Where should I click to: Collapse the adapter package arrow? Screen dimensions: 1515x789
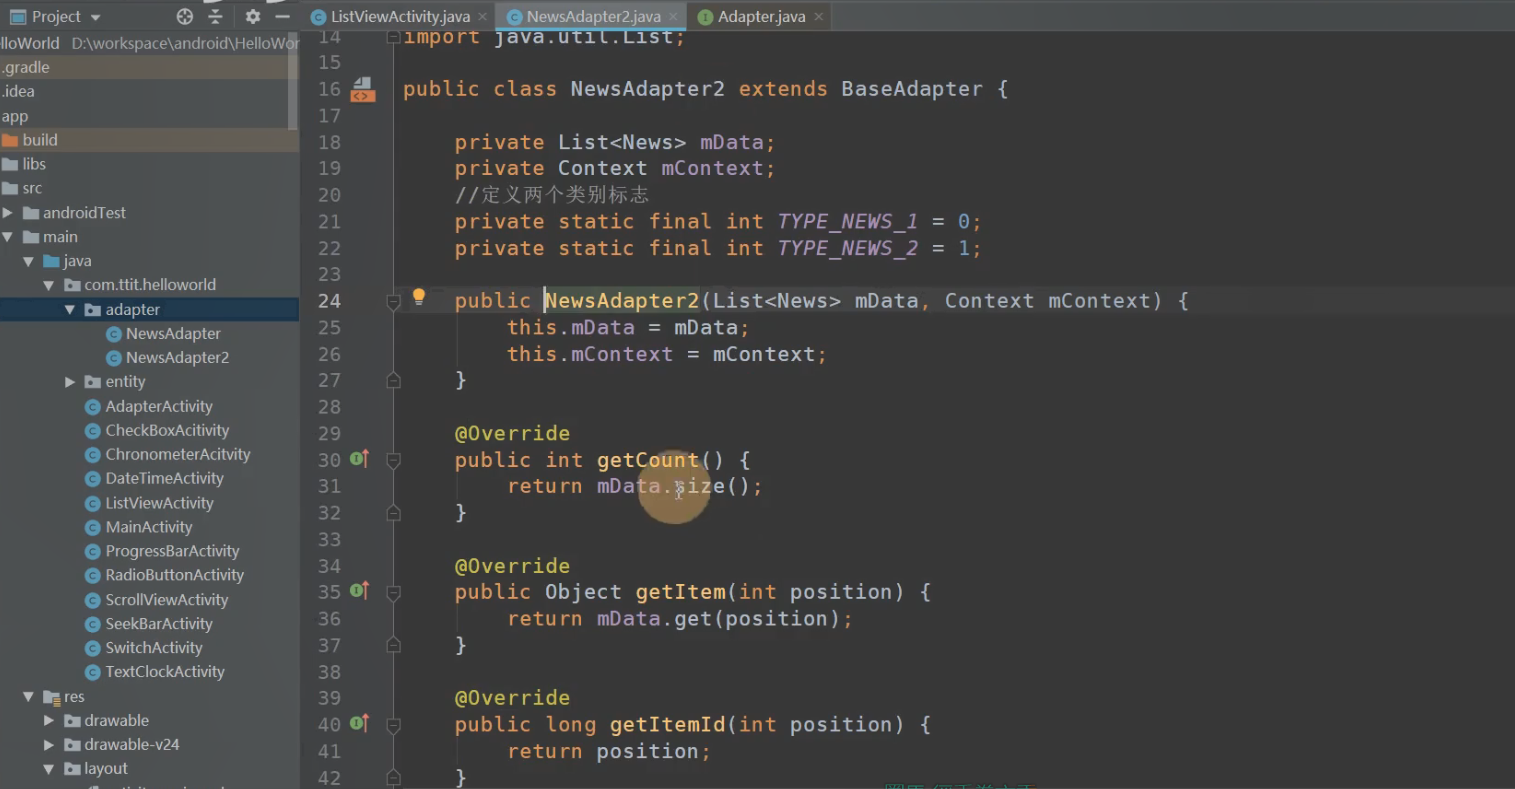(x=70, y=310)
